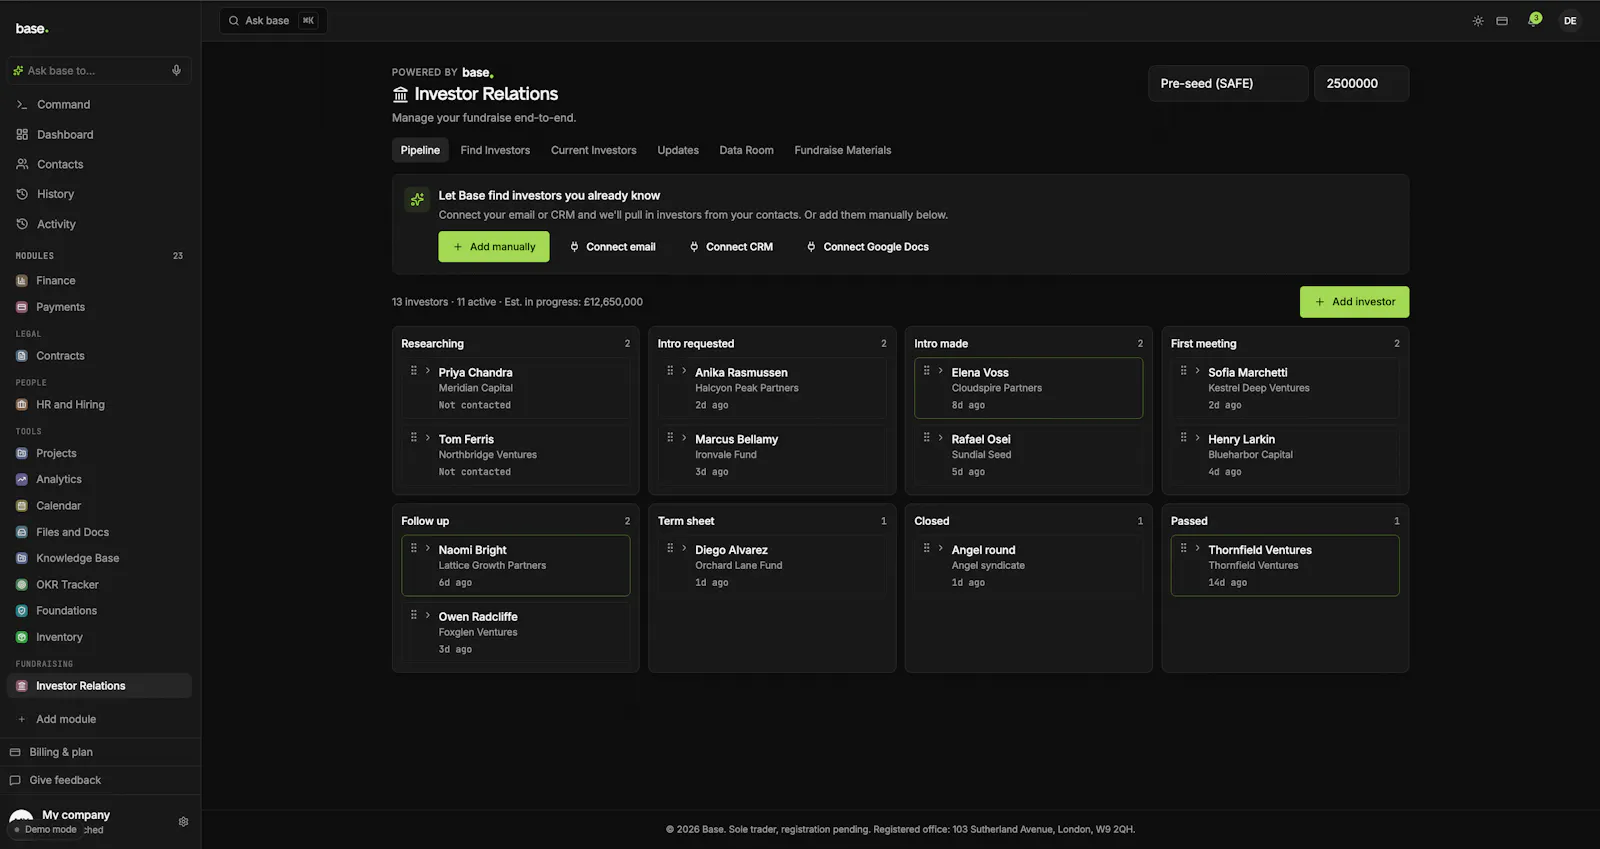The height and width of the screenshot is (849, 1600).
Task: Open the Knowledge Base icon
Action: 22,559
